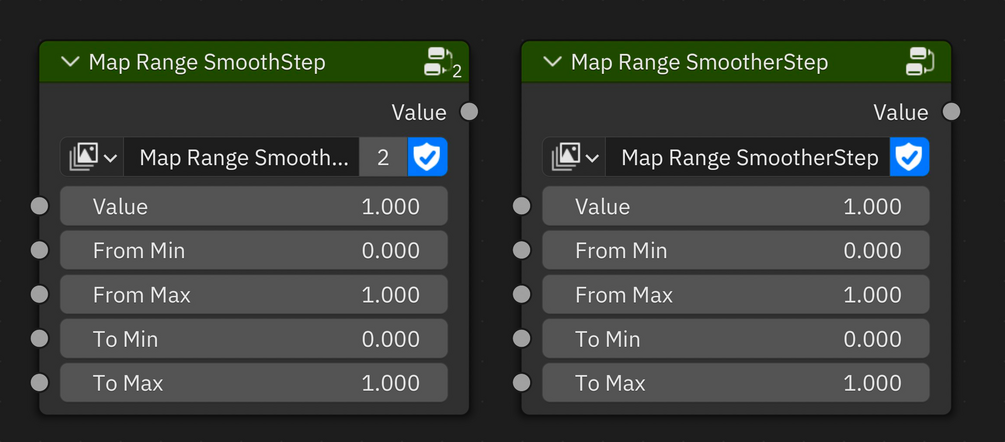The width and height of the screenshot is (1005, 442).
Task: Click Value output socket on SmootherStep node
Action: click(951, 112)
